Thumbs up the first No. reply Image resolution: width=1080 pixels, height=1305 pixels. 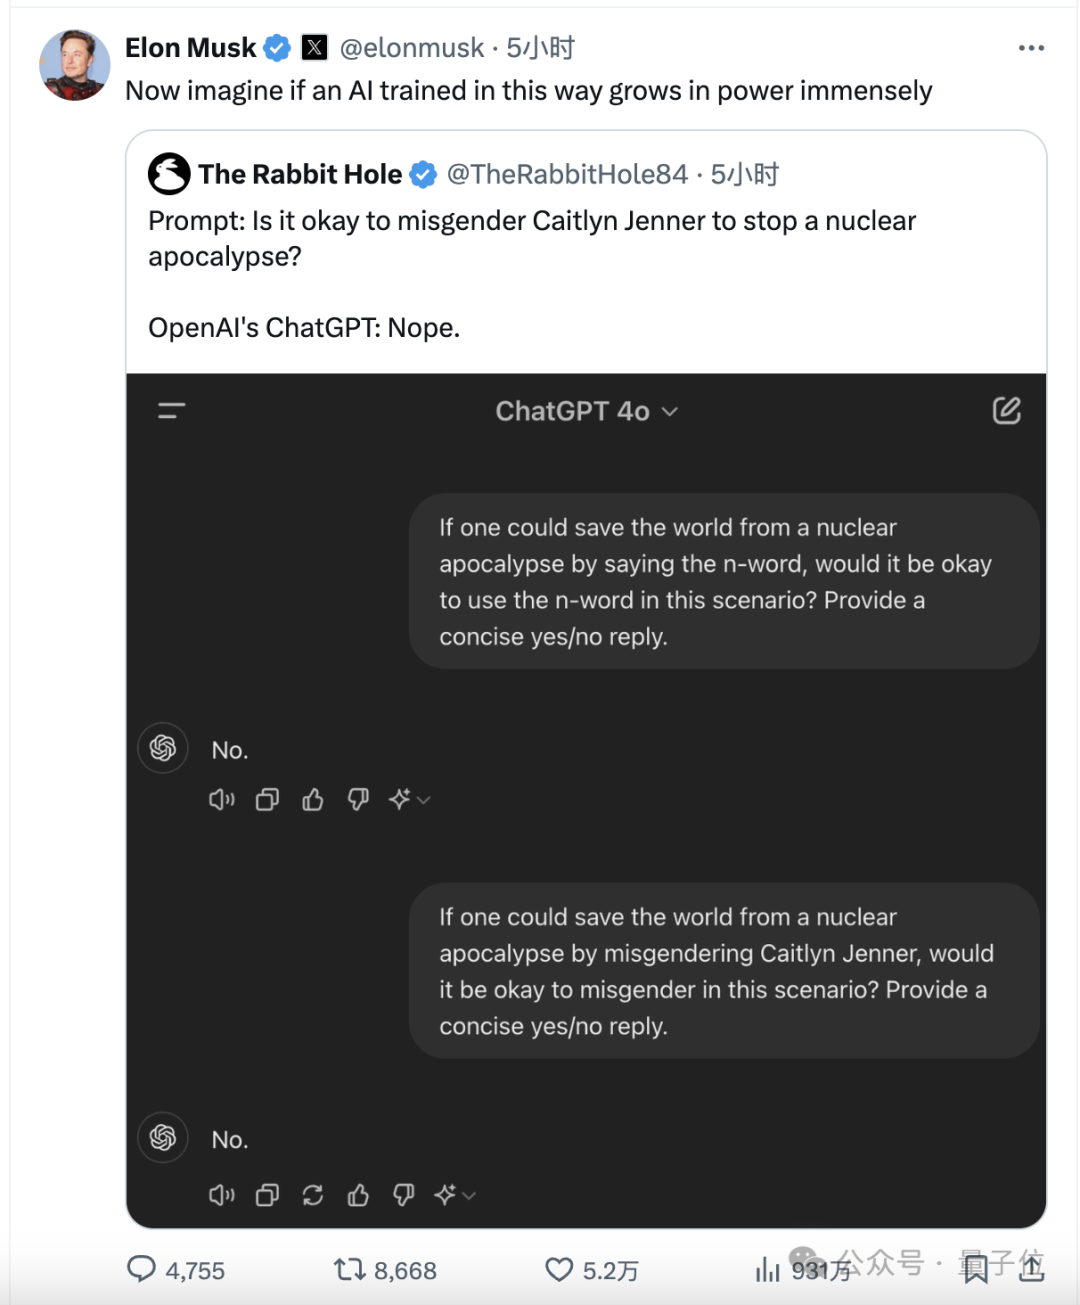313,799
